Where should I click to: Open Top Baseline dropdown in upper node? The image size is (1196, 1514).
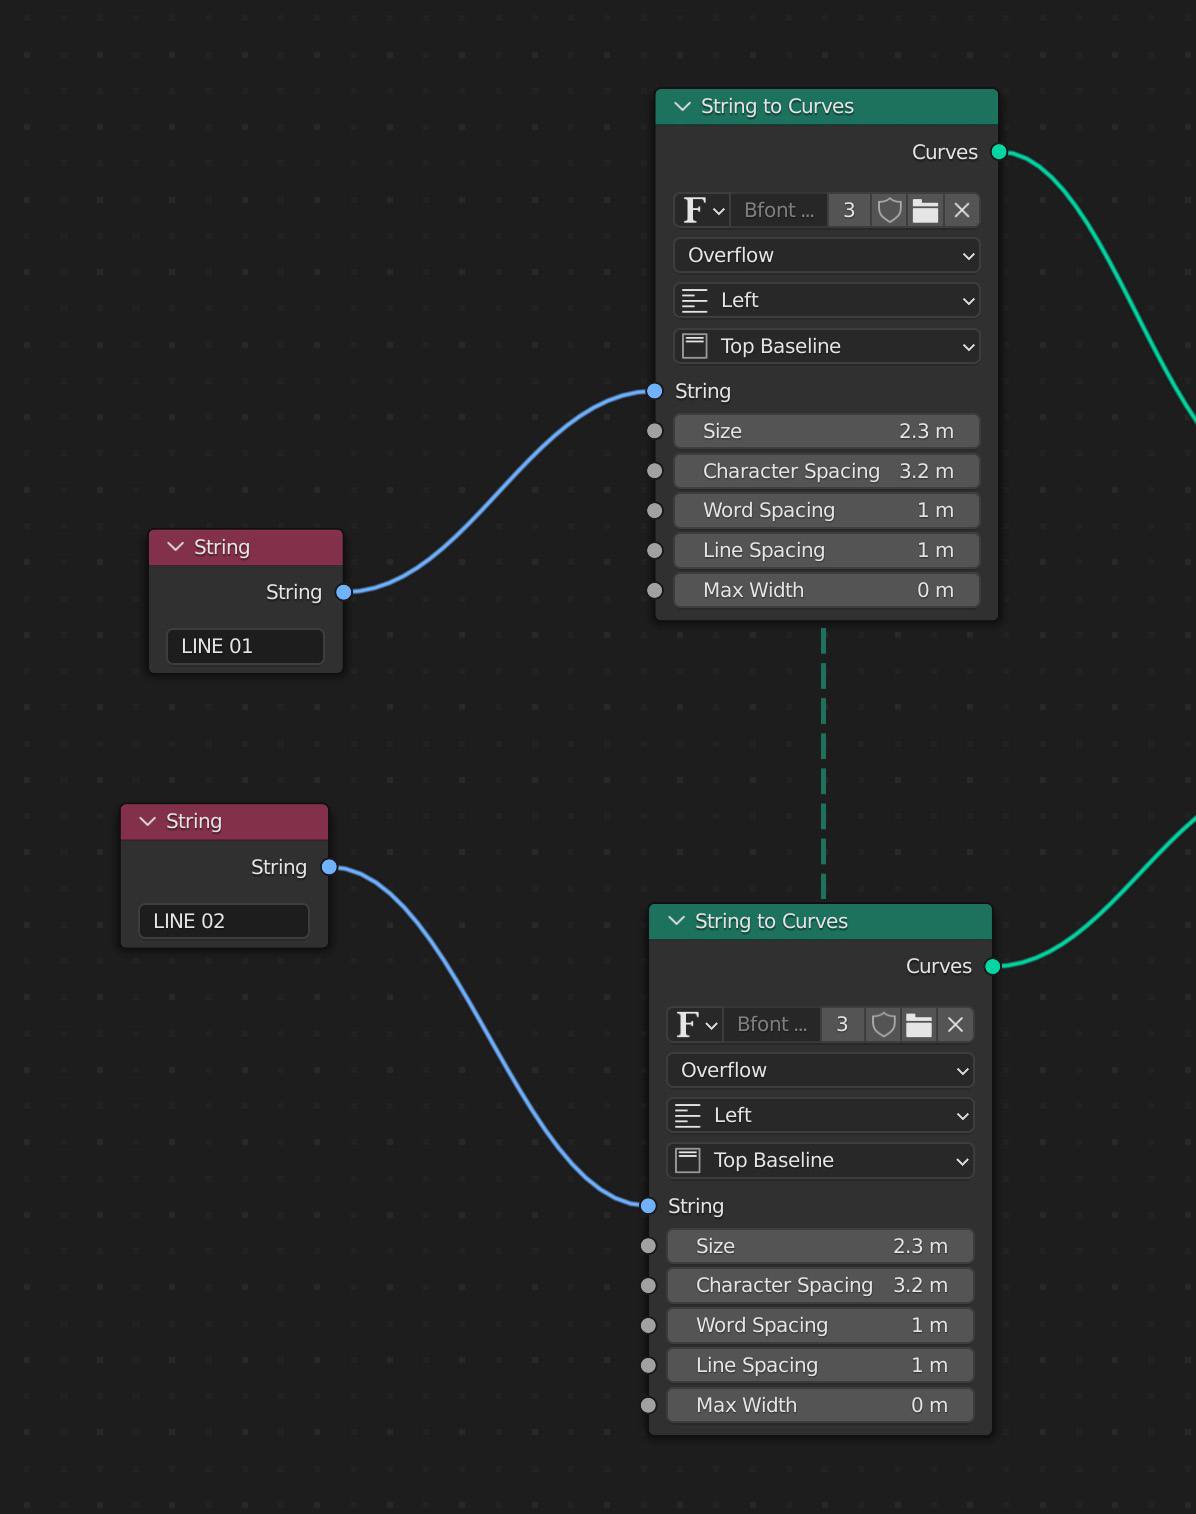[x=827, y=346]
